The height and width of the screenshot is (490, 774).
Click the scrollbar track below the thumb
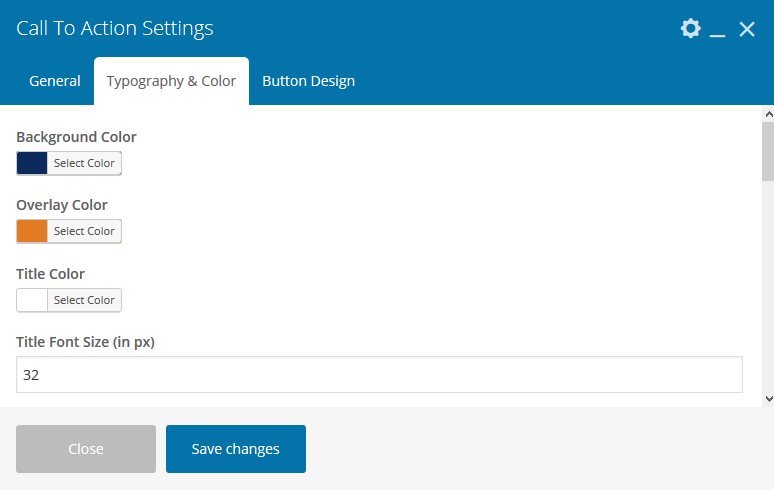767,290
